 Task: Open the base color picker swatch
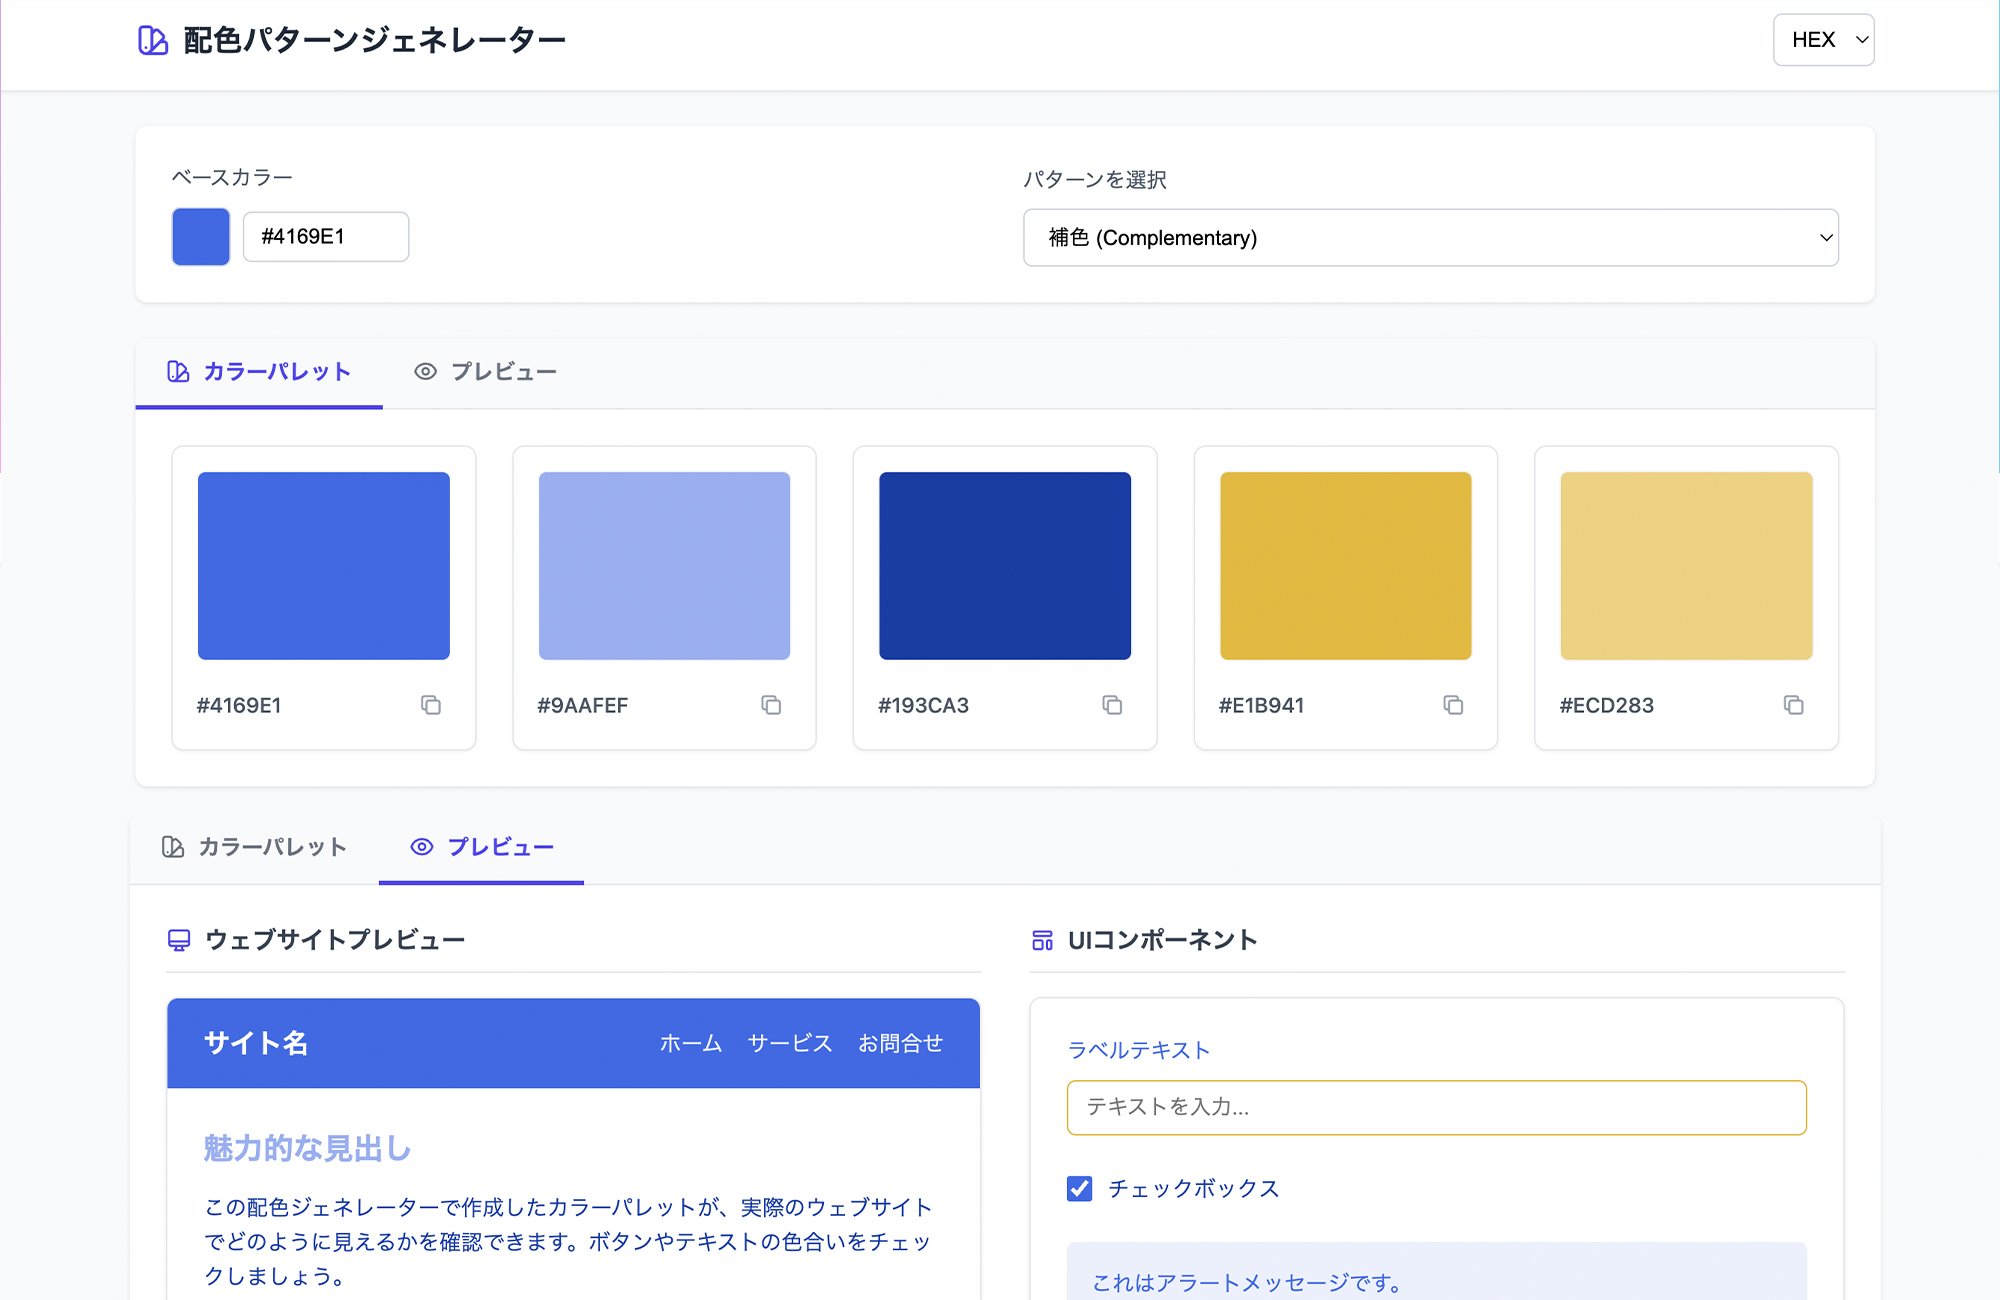click(201, 237)
